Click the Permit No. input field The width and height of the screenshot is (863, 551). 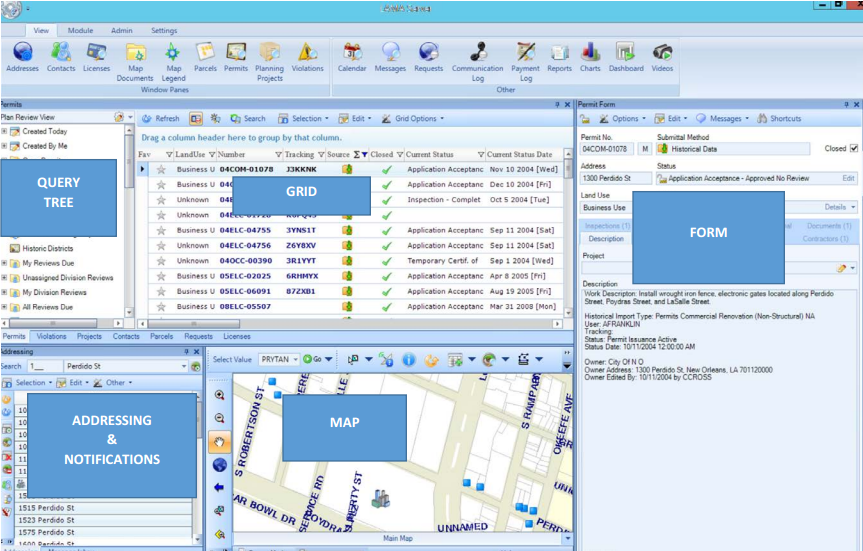tap(607, 149)
